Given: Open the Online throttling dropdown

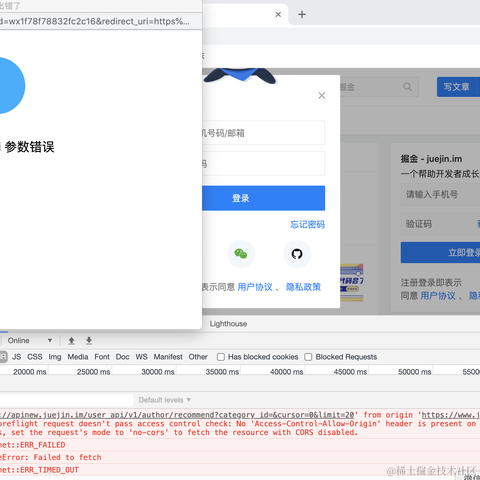Looking at the screenshot, I should click(30, 341).
